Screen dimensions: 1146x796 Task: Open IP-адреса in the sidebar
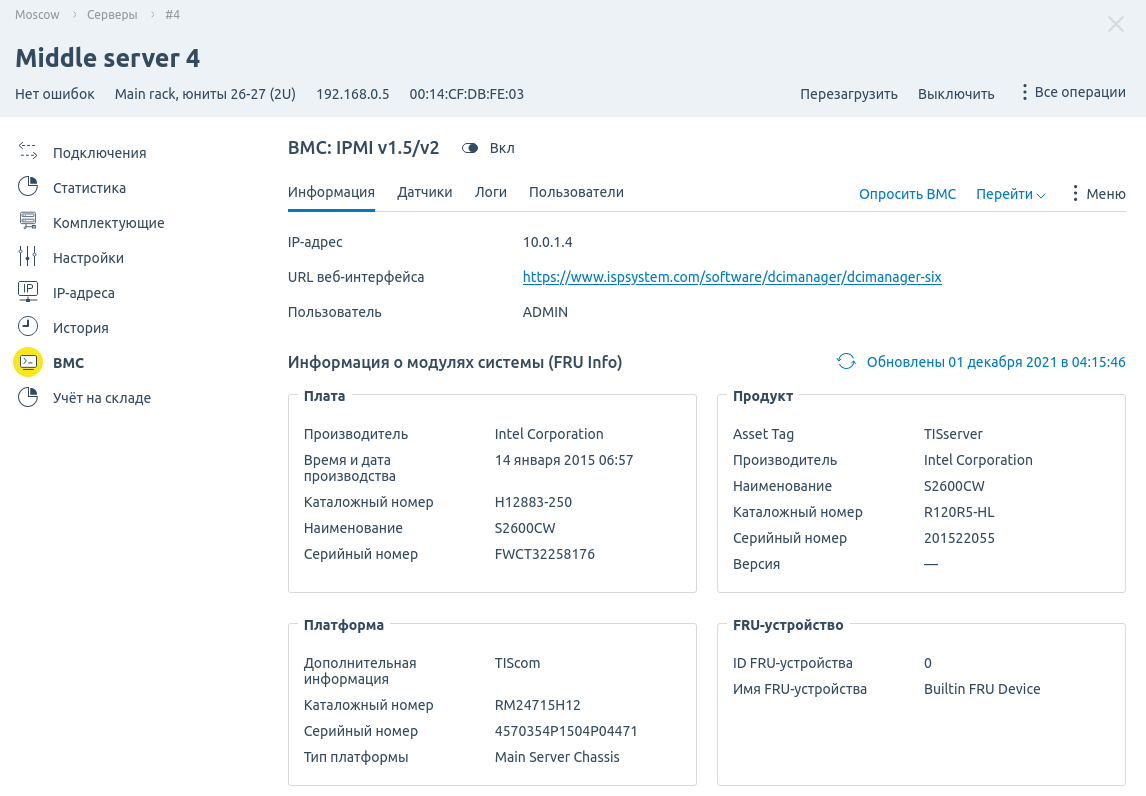(83, 293)
